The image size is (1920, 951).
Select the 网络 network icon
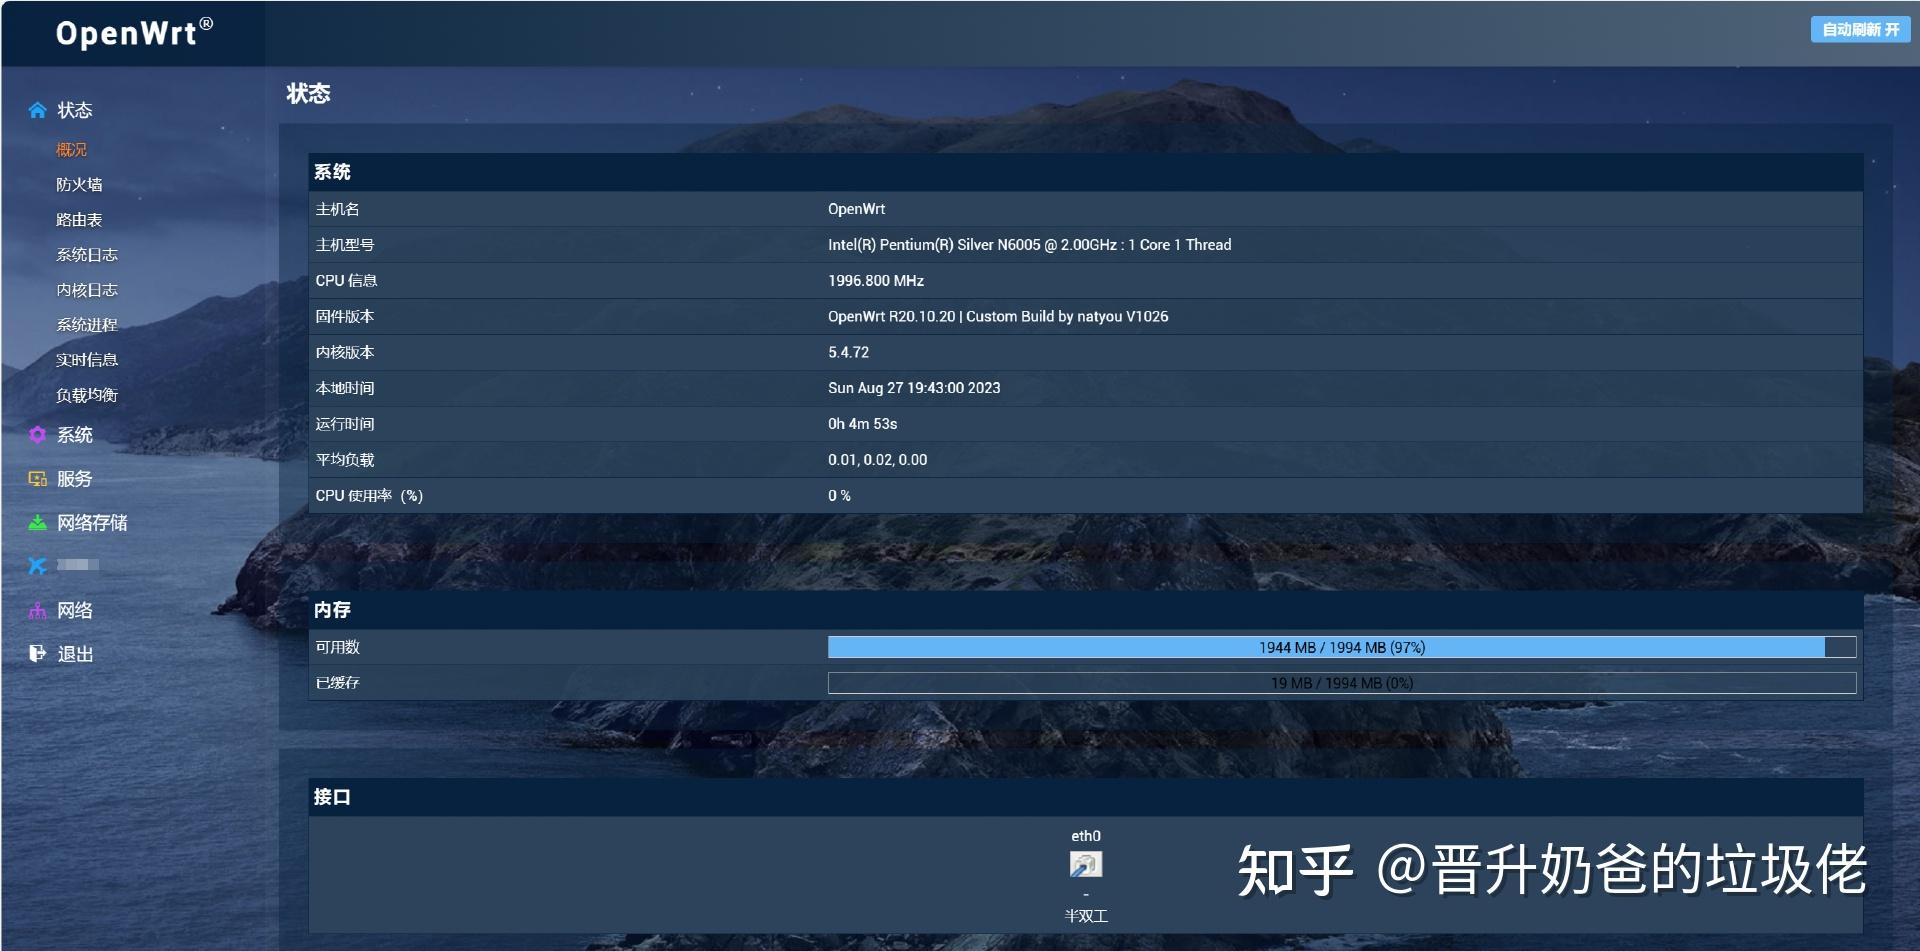coord(37,610)
